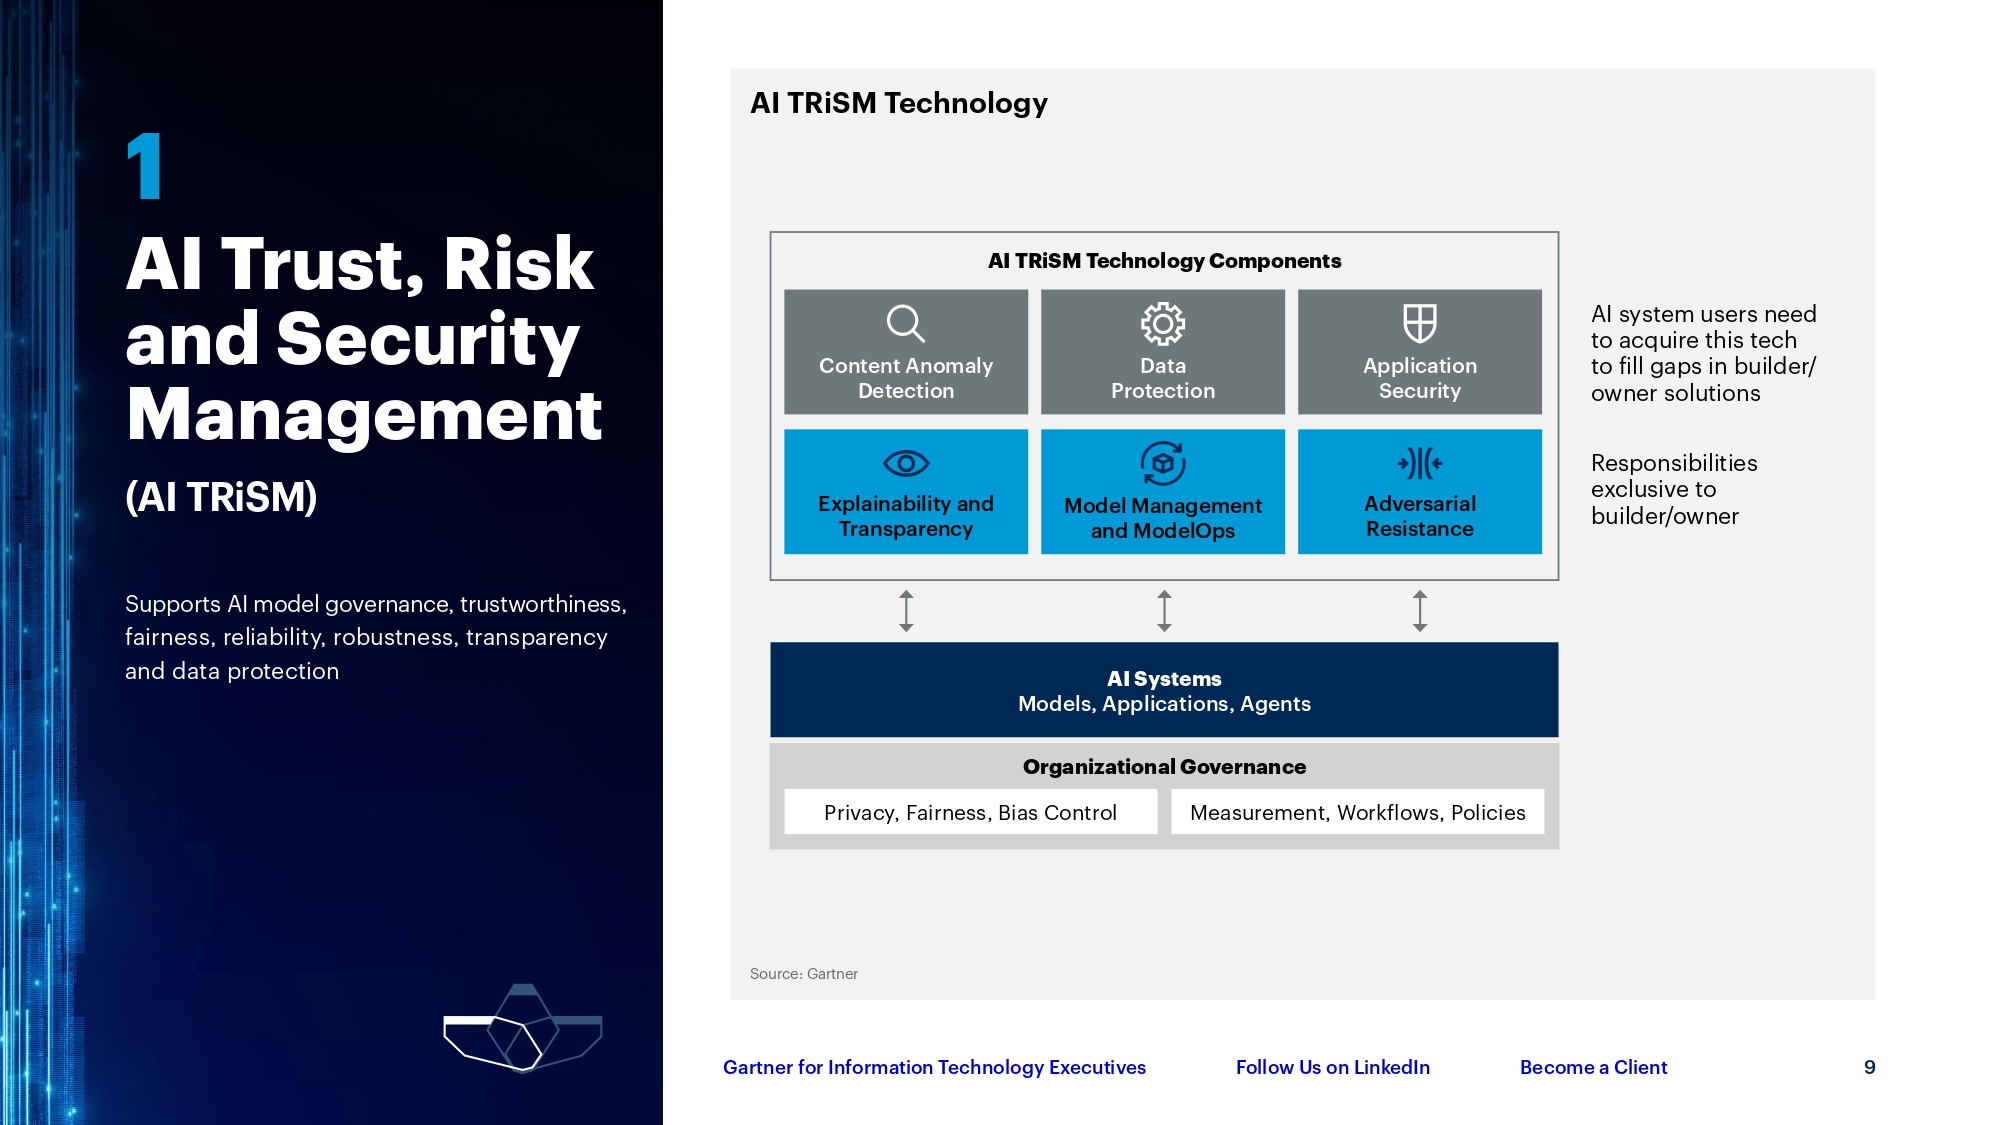Select the Organizational Governance header
This screenshot has width=2000, height=1125.
(1163, 767)
